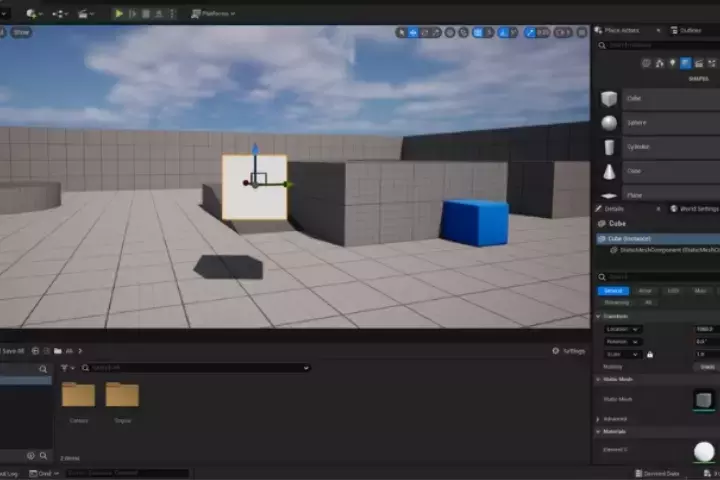Open the rotation snap angle value
Viewport: 720px width, 480px height.
pos(514,32)
